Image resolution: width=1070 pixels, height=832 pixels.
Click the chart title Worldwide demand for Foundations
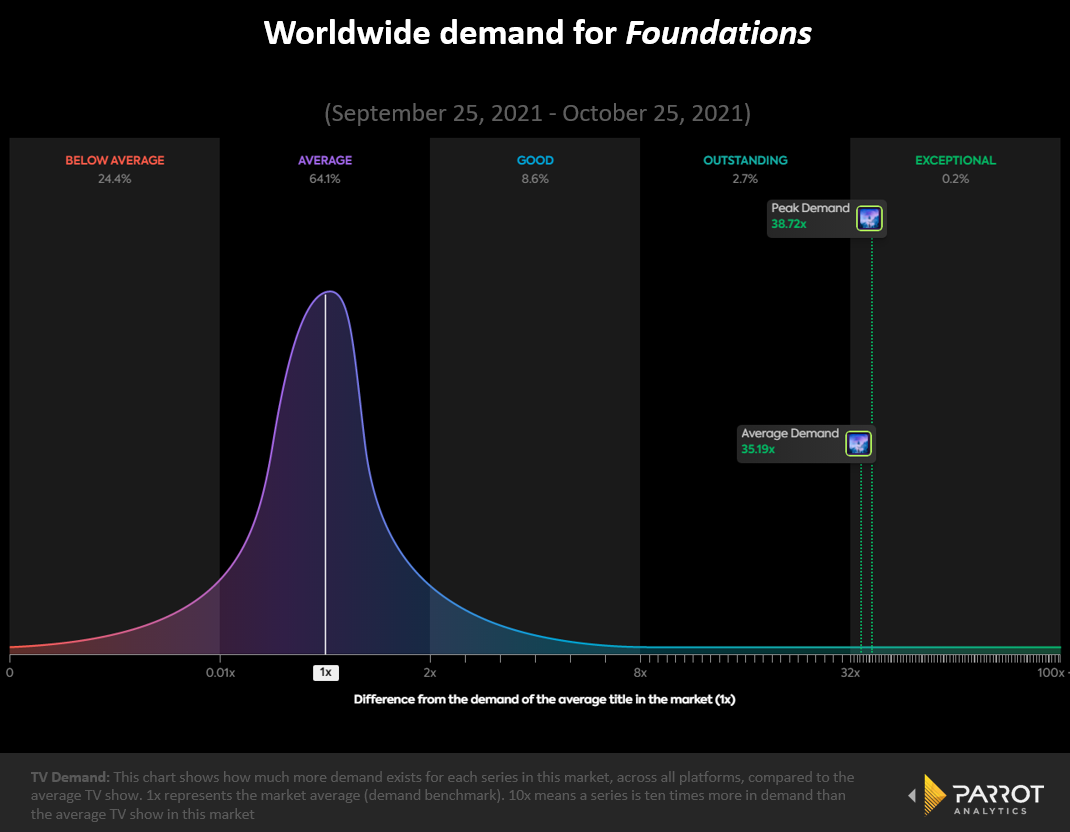pos(538,33)
